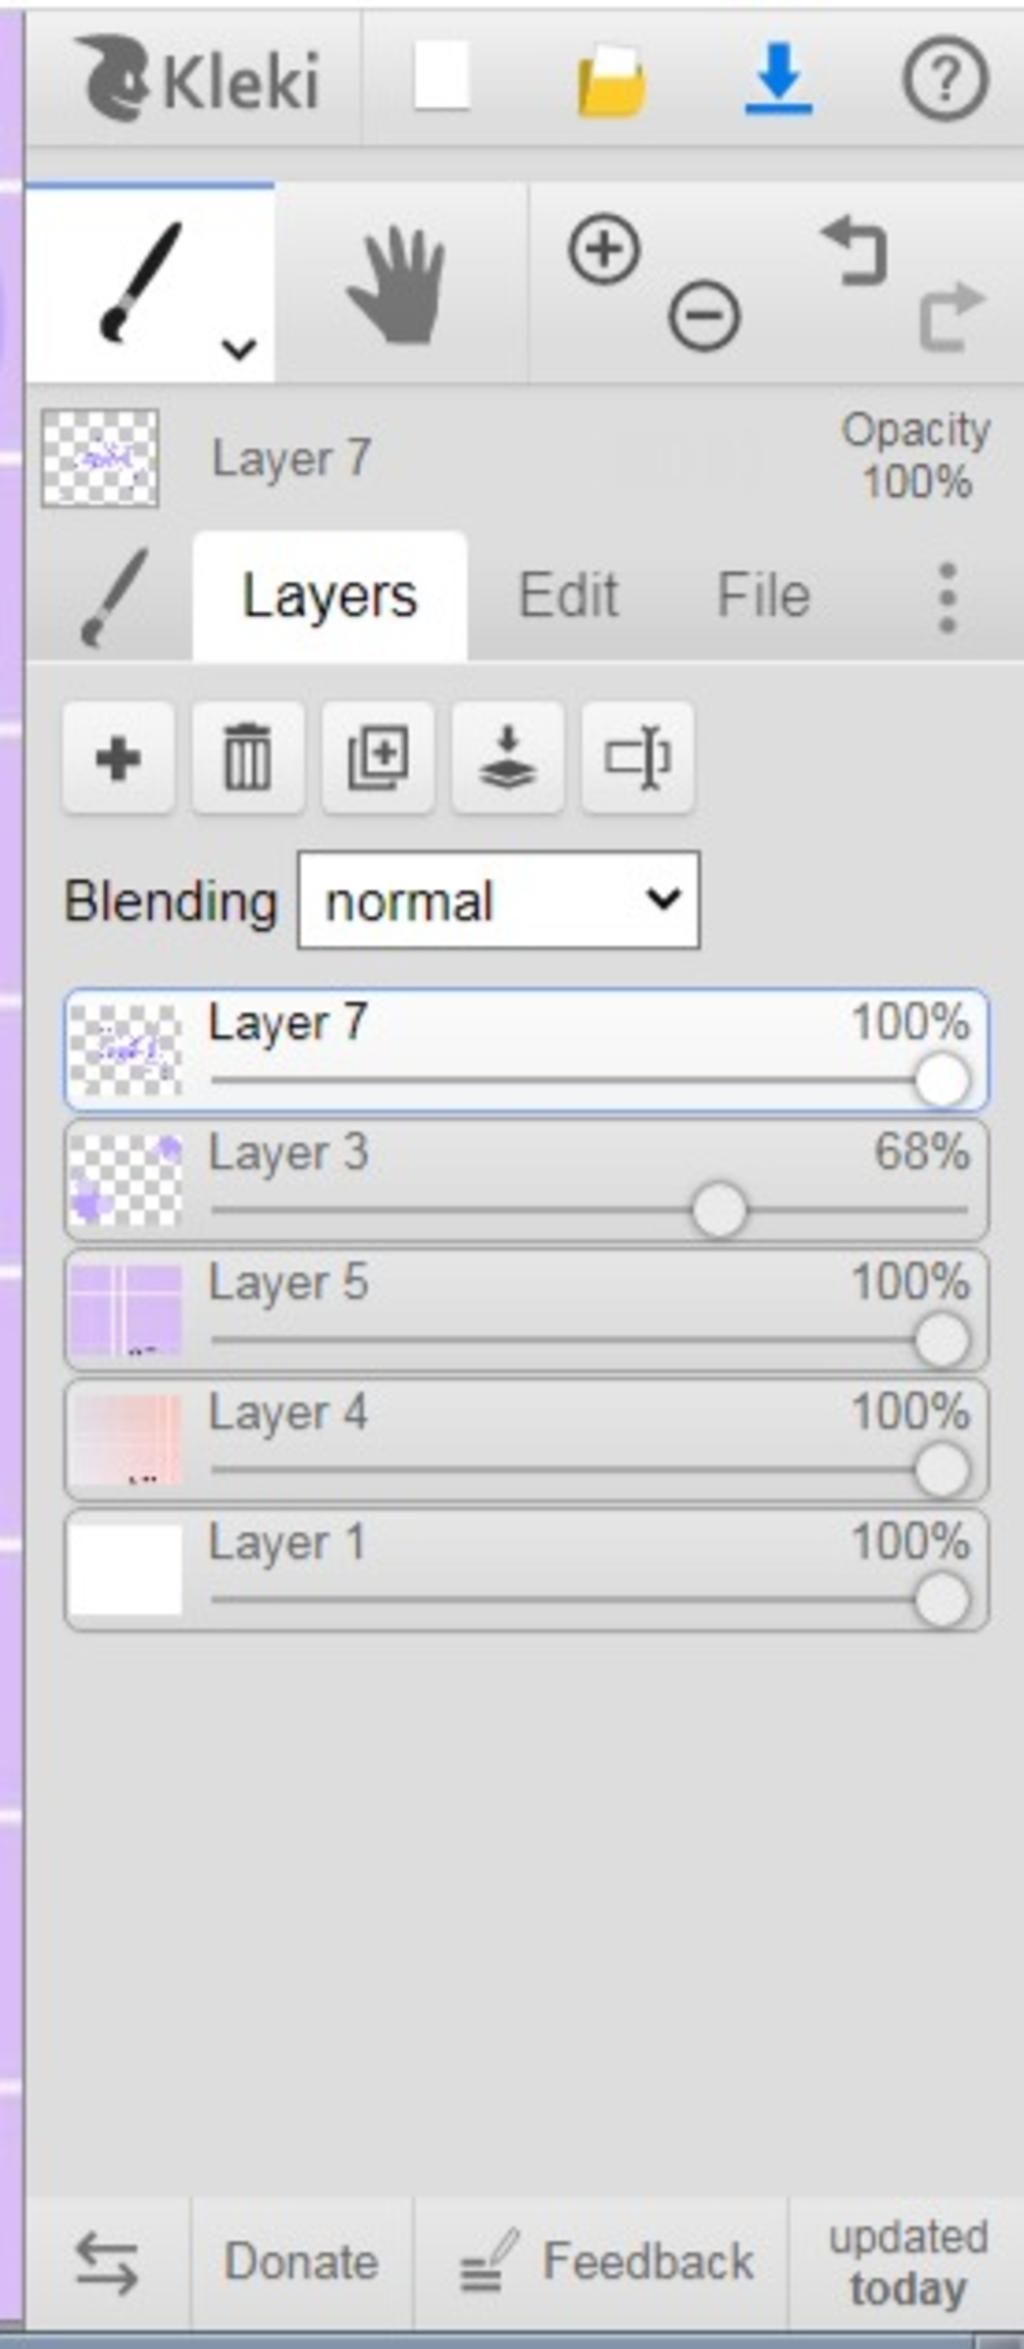1024x2349 pixels.
Task: Select the Hand pan tool
Action: coord(398,285)
